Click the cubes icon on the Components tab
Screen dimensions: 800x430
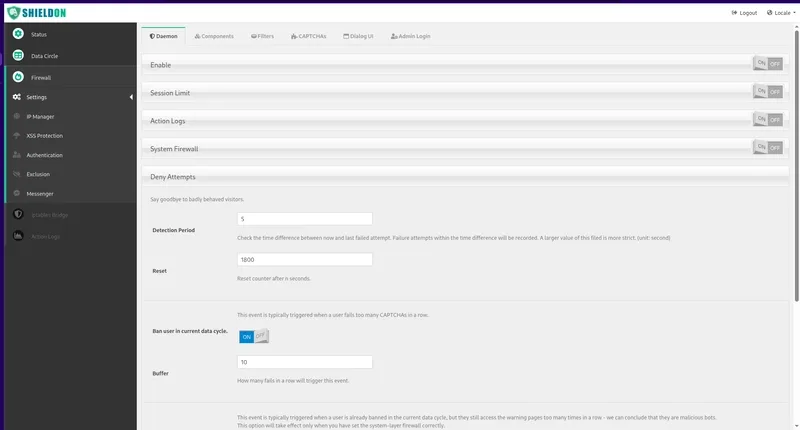(197, 36)
